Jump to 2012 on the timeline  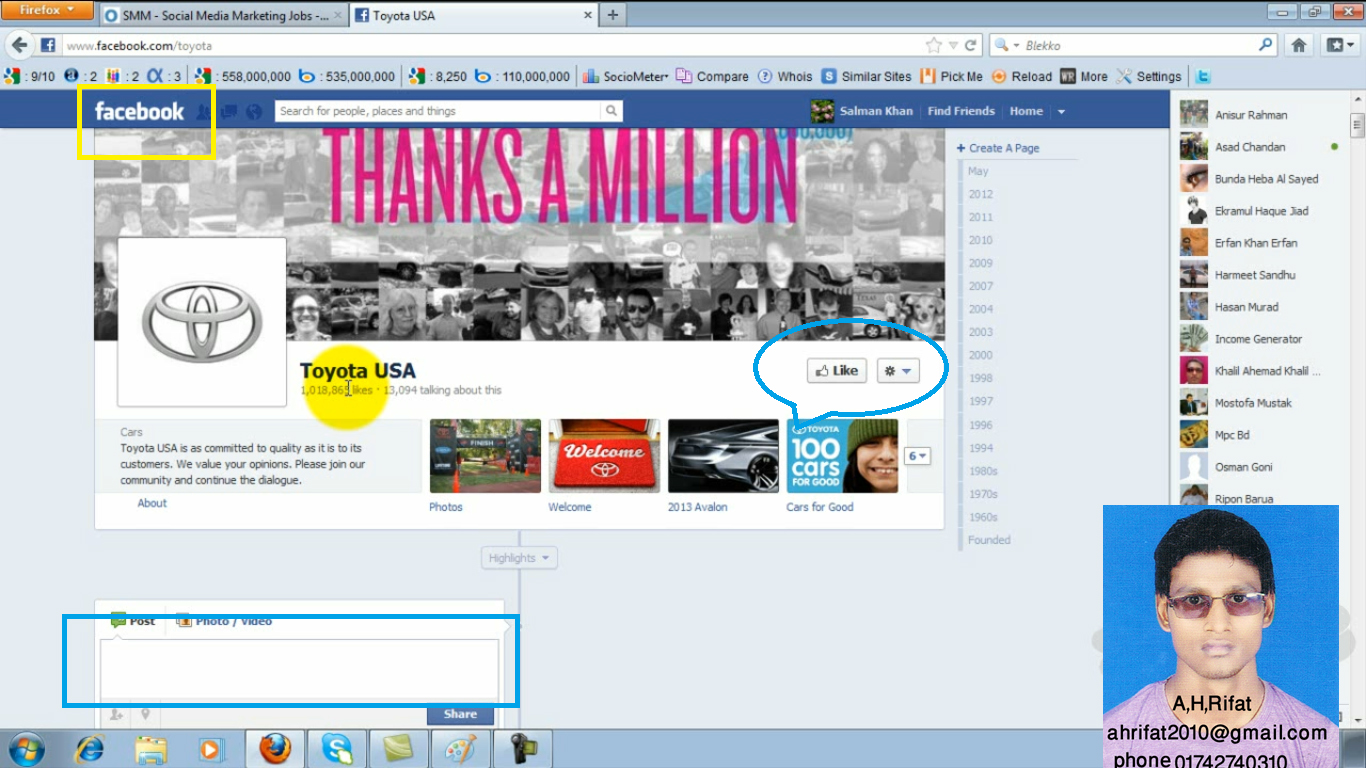coord(981,194)
